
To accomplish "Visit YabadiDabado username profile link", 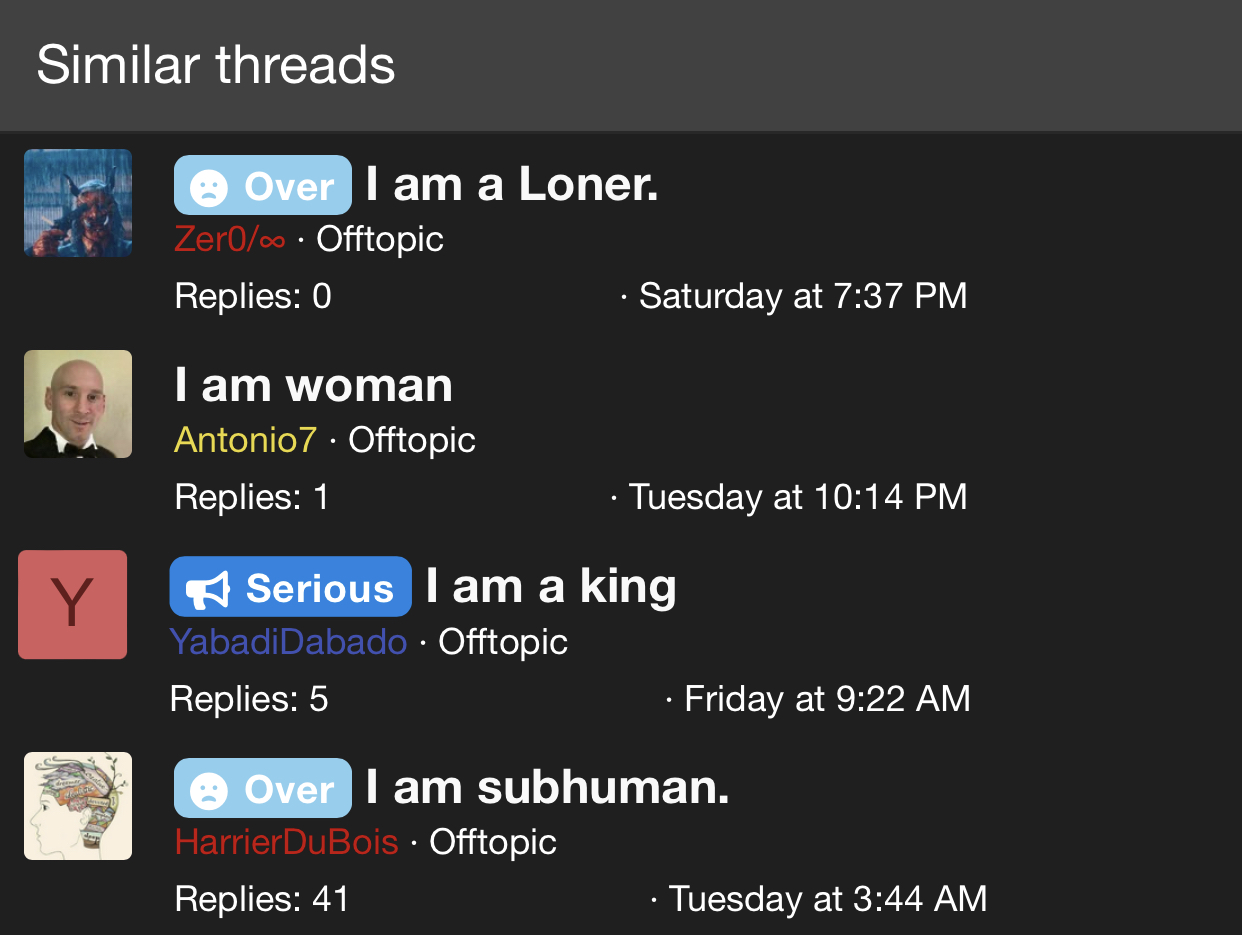I will (288, 641).
